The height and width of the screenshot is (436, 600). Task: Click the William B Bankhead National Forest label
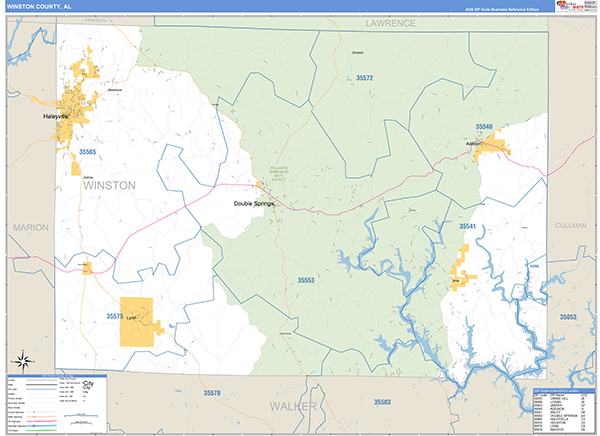279,174
